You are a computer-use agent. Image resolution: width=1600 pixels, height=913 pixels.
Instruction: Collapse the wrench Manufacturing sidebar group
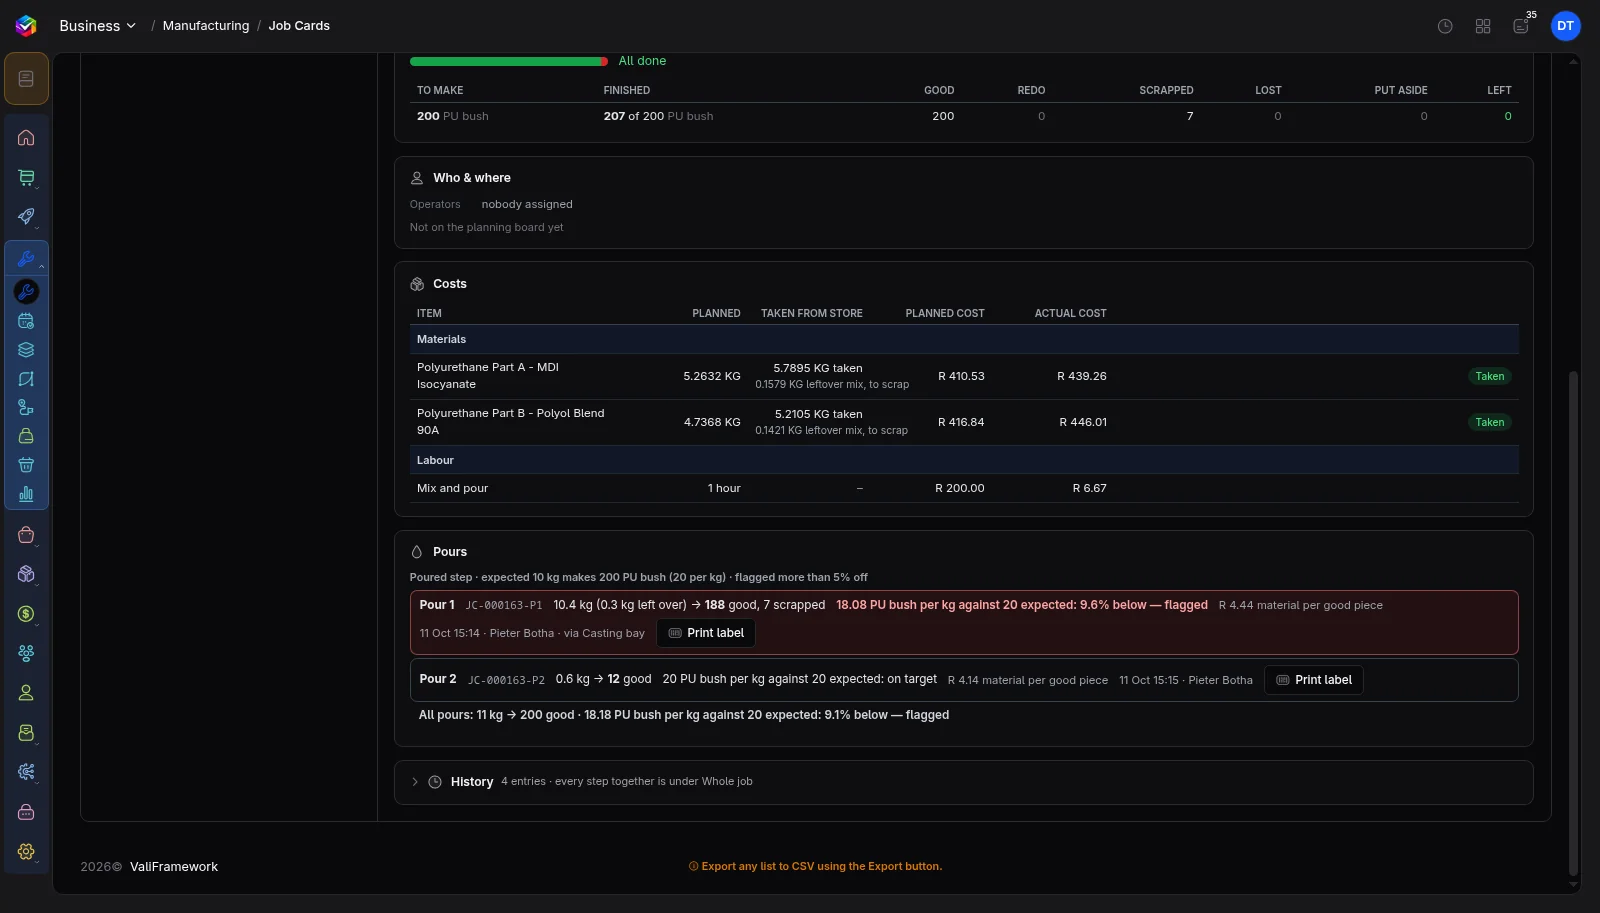click(26, 258)
